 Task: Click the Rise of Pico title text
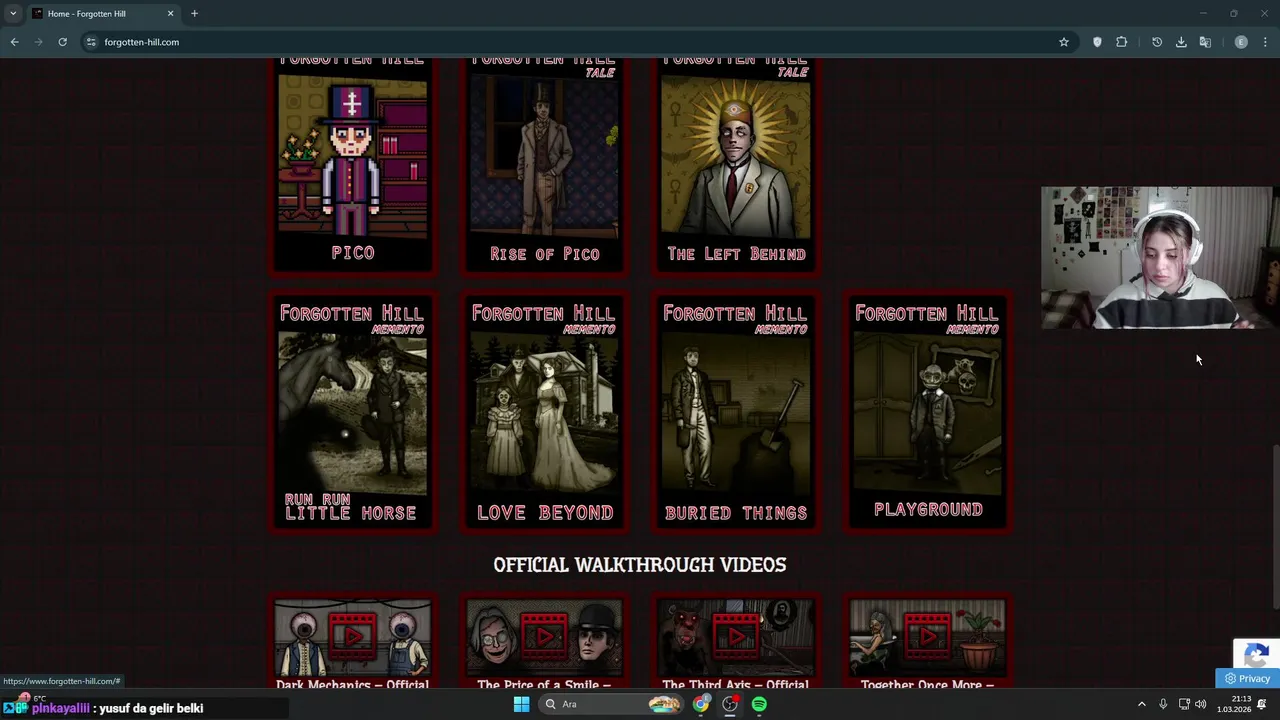pos(545,254)
